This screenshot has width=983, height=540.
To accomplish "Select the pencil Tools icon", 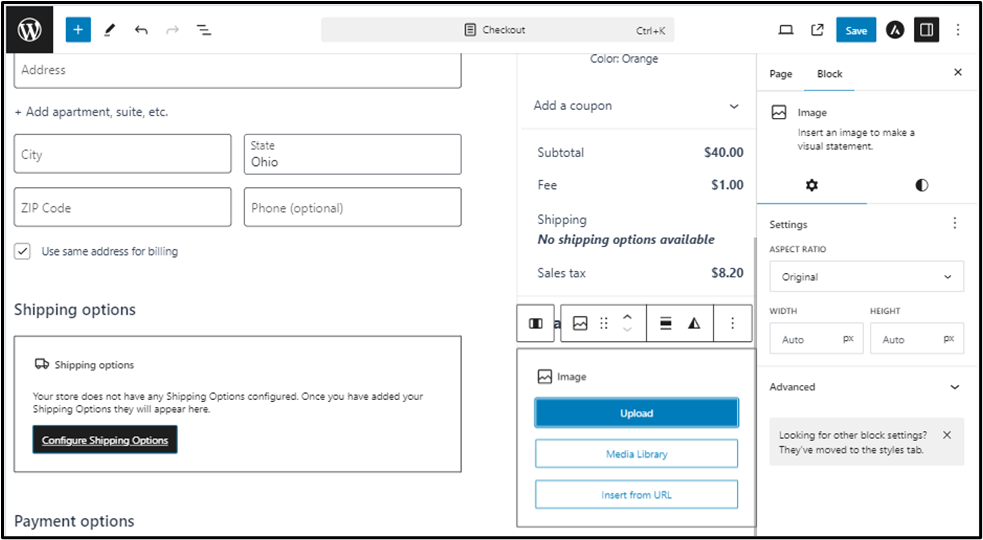I will tap(110, 30).
